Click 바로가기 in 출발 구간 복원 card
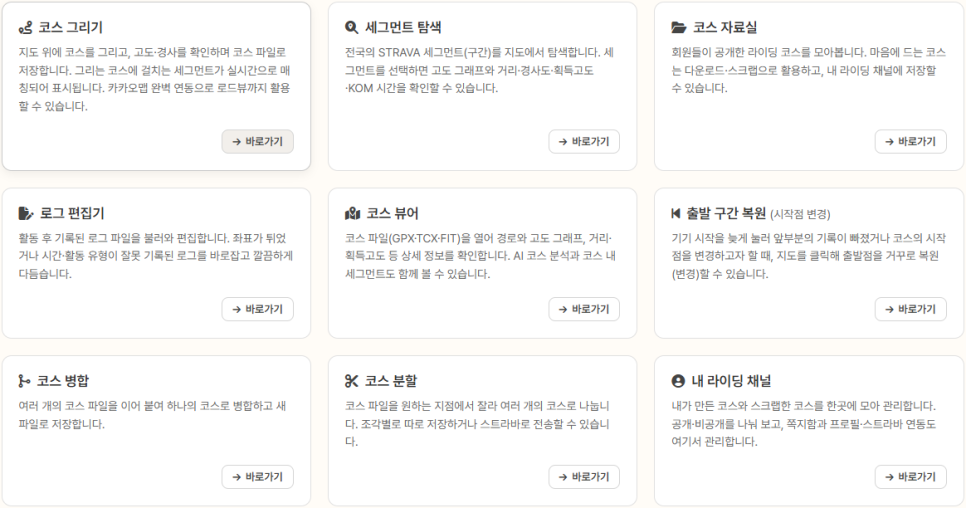Image resolution: width=966 pixels, height=508 pixels. [x=911, y=309]
